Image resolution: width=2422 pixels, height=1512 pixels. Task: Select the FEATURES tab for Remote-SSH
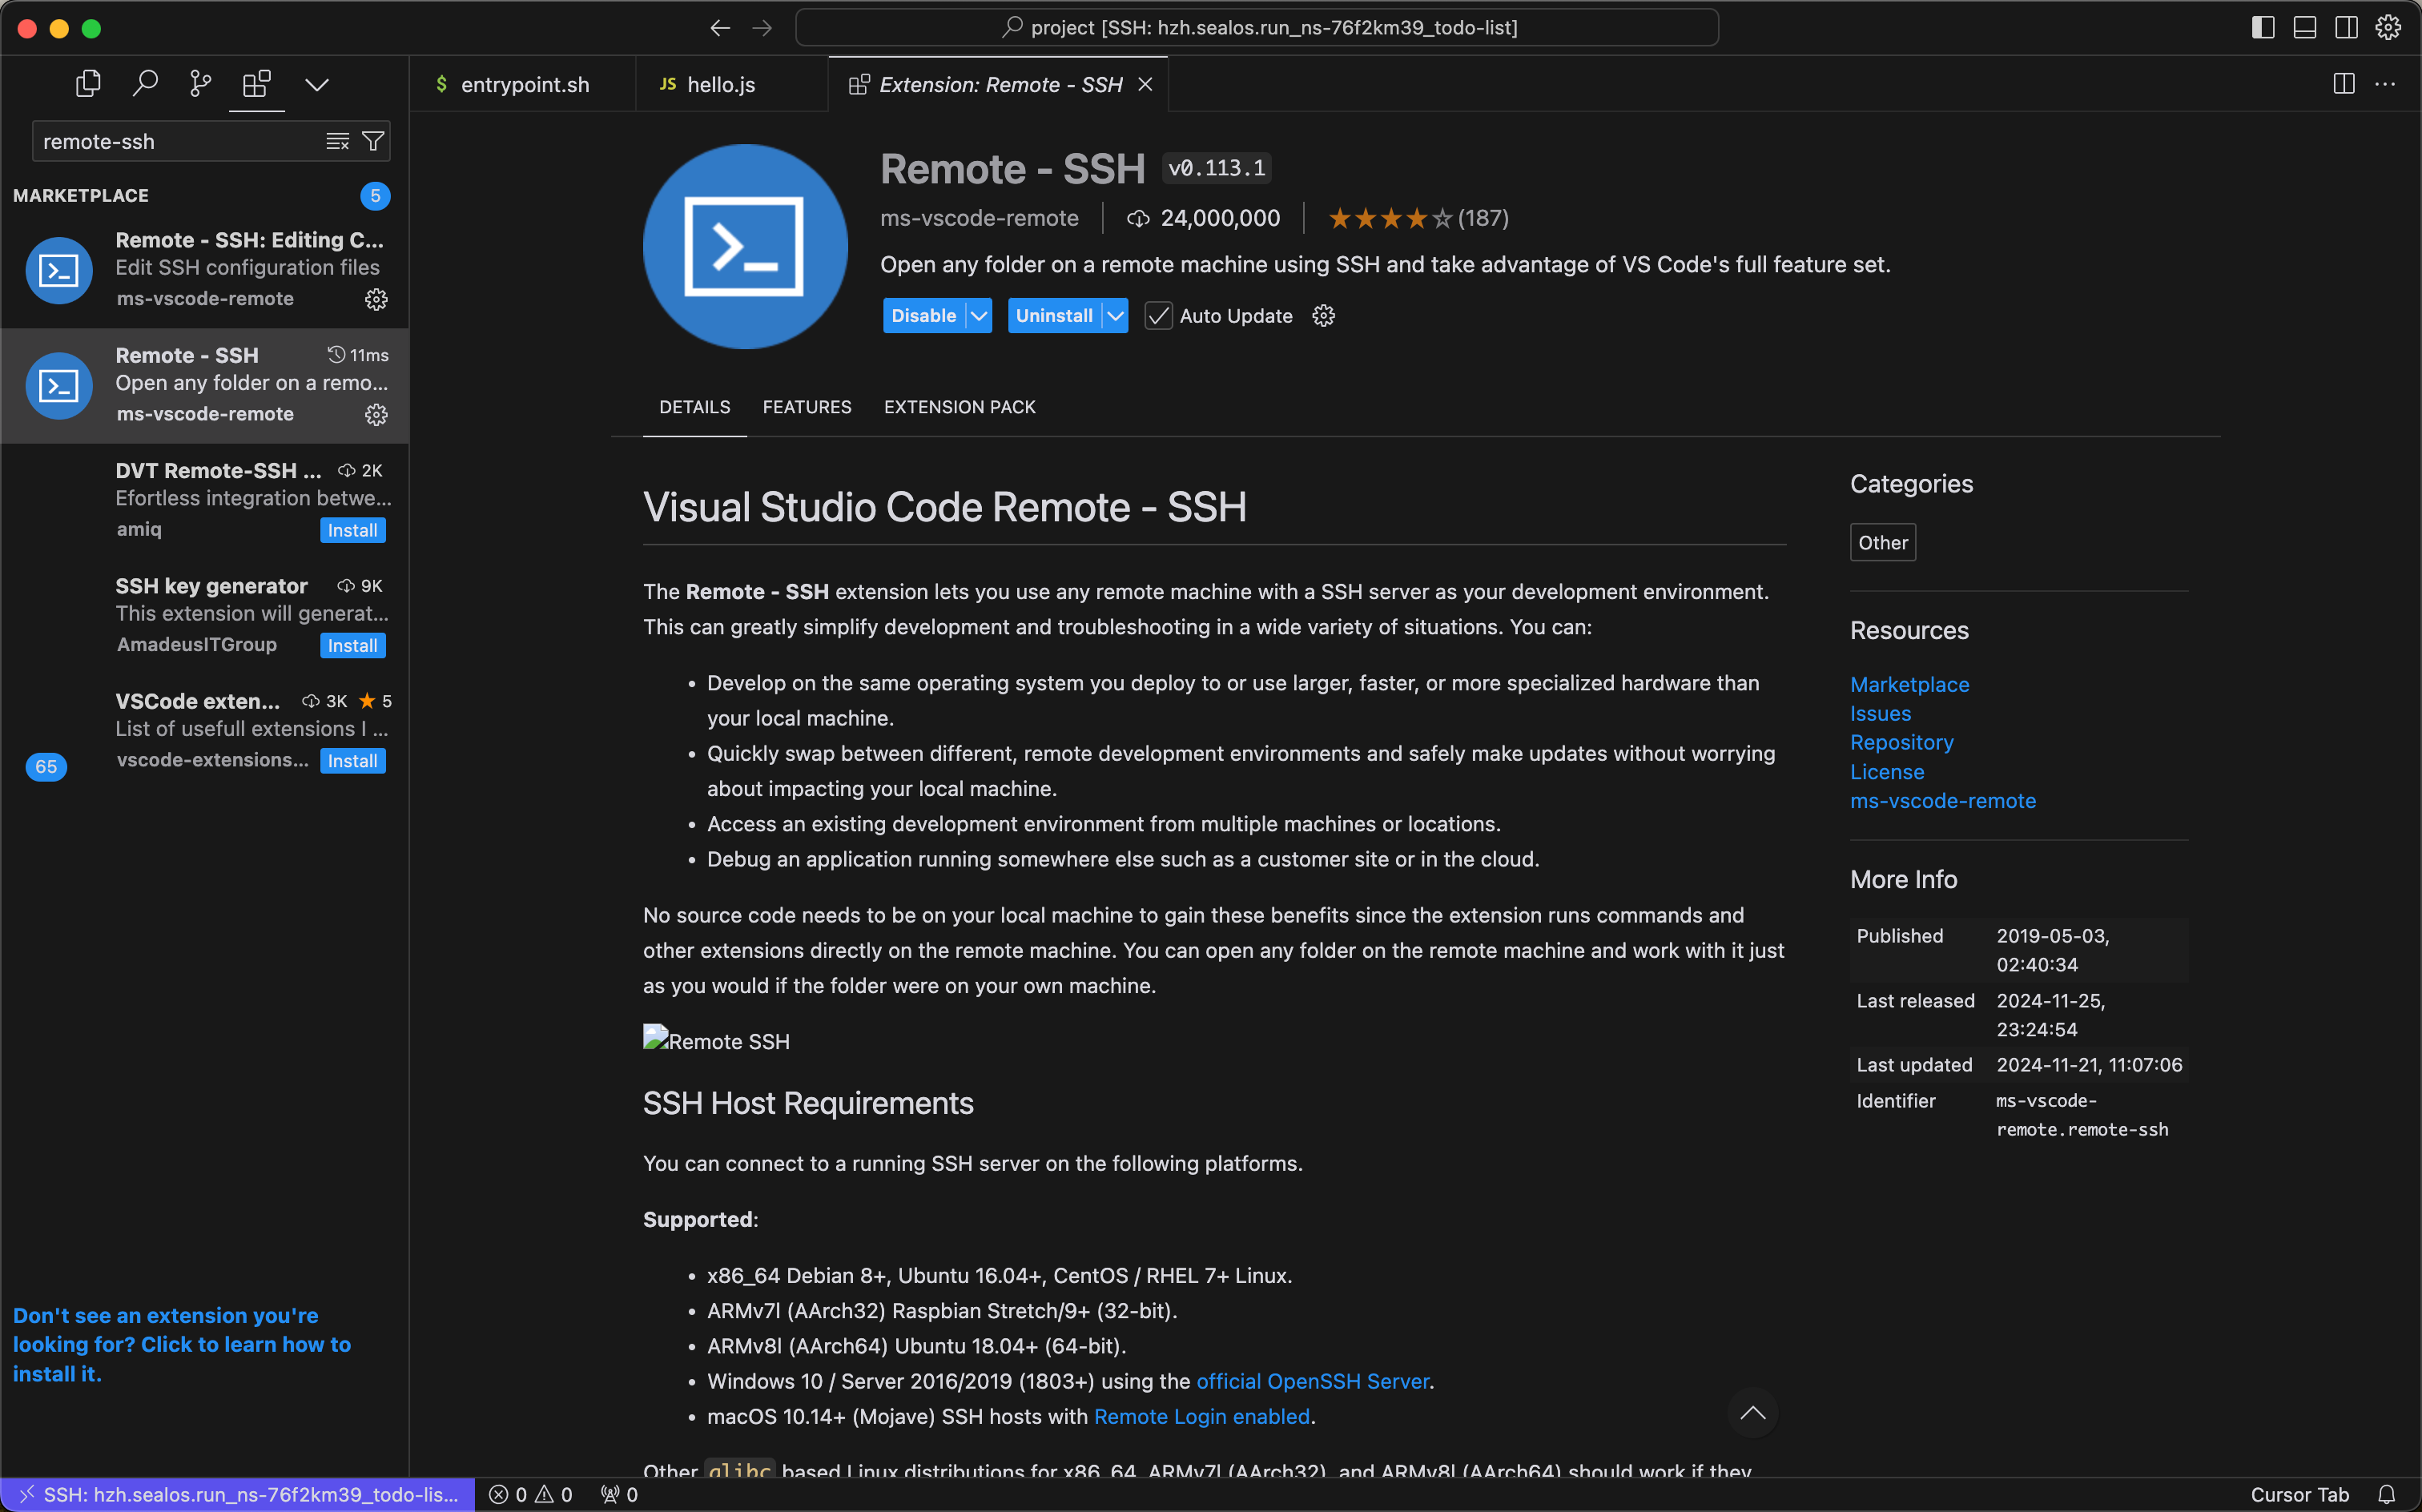(807, 406)
